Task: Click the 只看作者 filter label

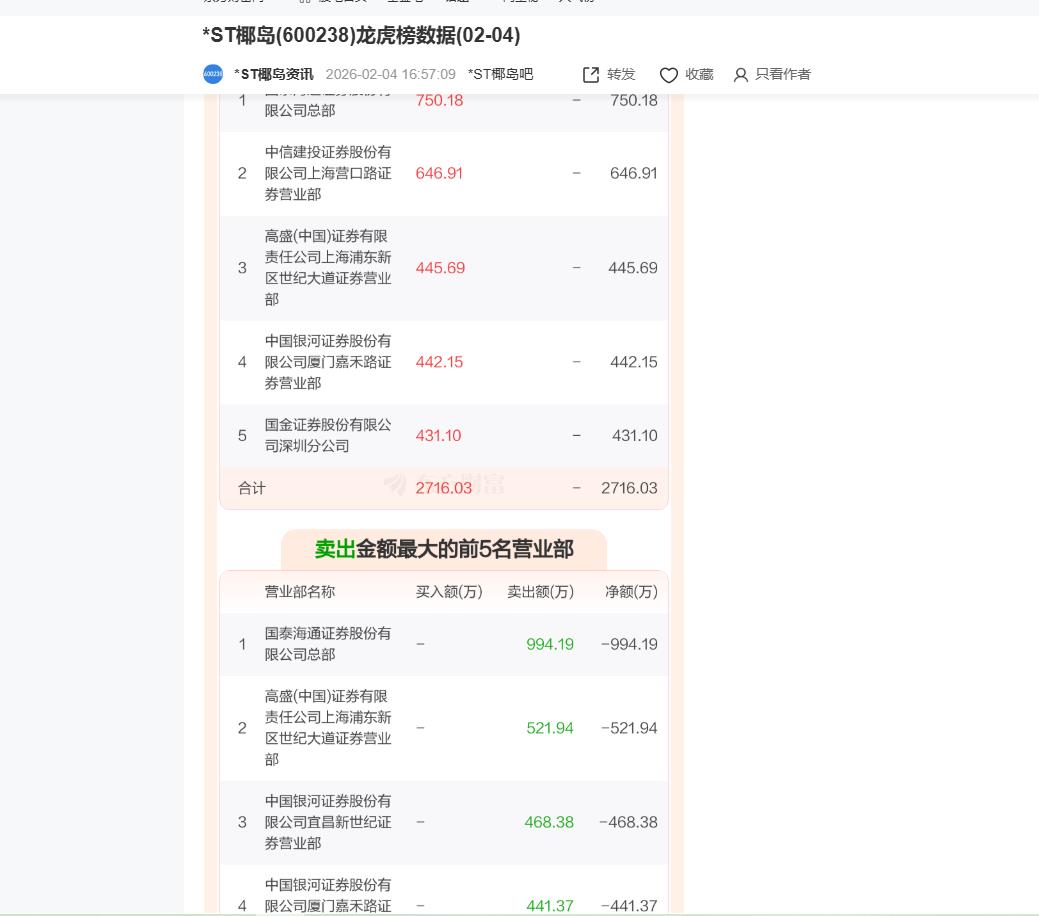Action: point(783,74)
